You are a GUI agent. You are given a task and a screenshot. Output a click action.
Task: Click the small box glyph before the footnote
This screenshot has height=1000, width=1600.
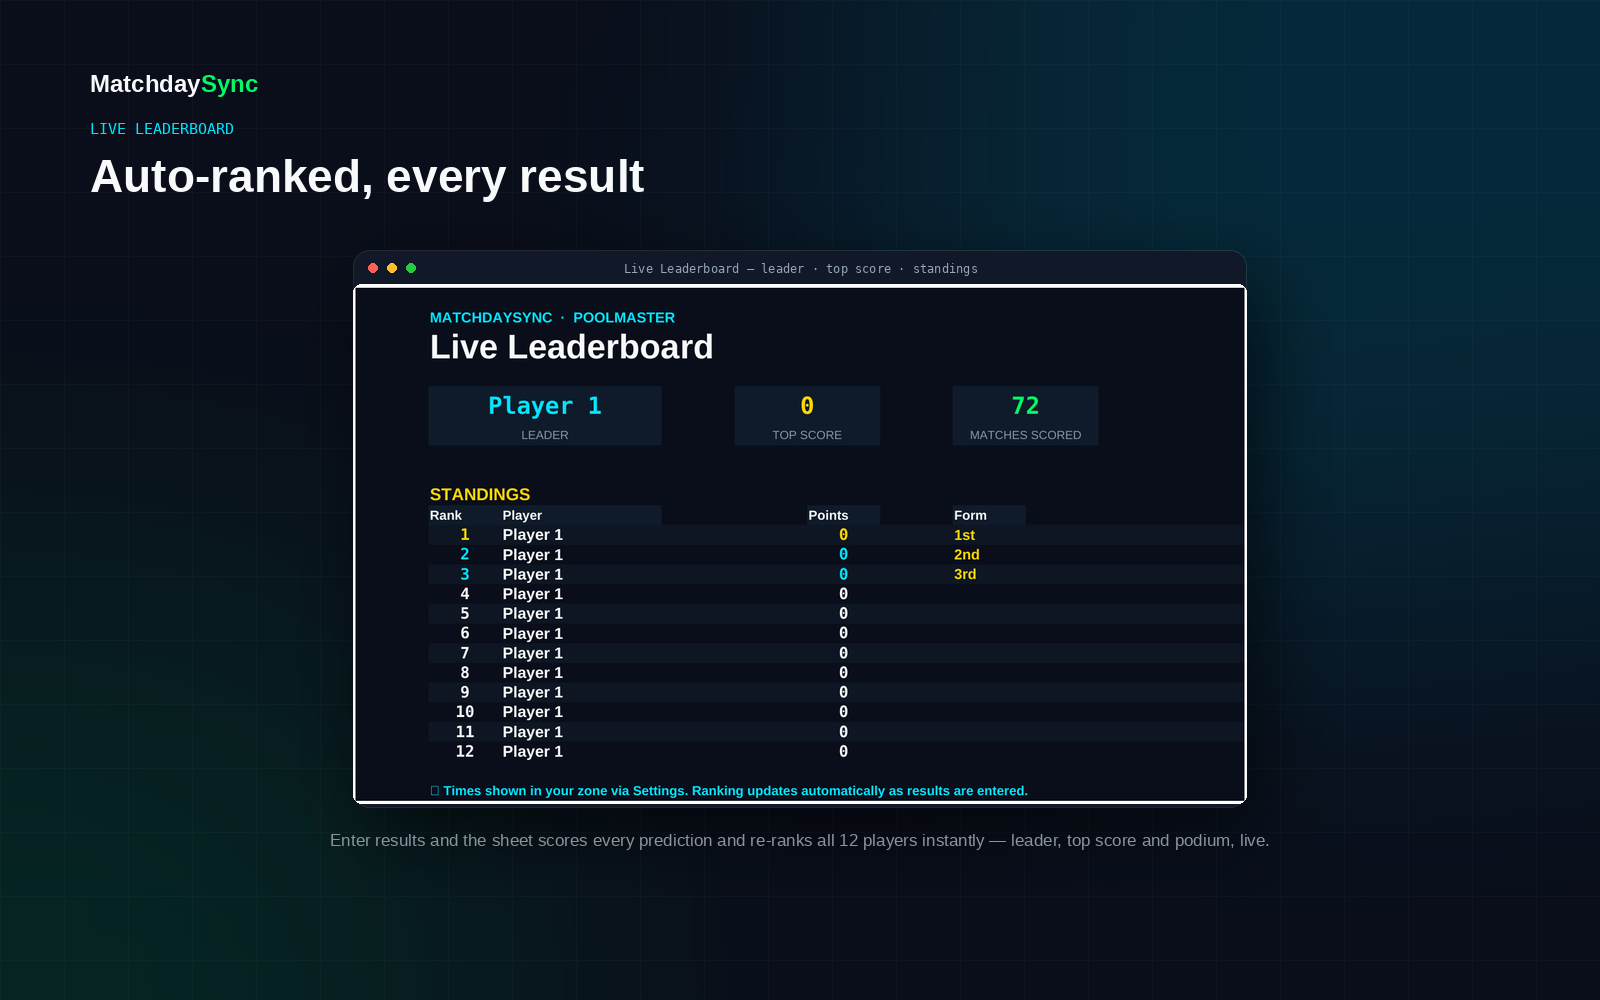(435, 791)
